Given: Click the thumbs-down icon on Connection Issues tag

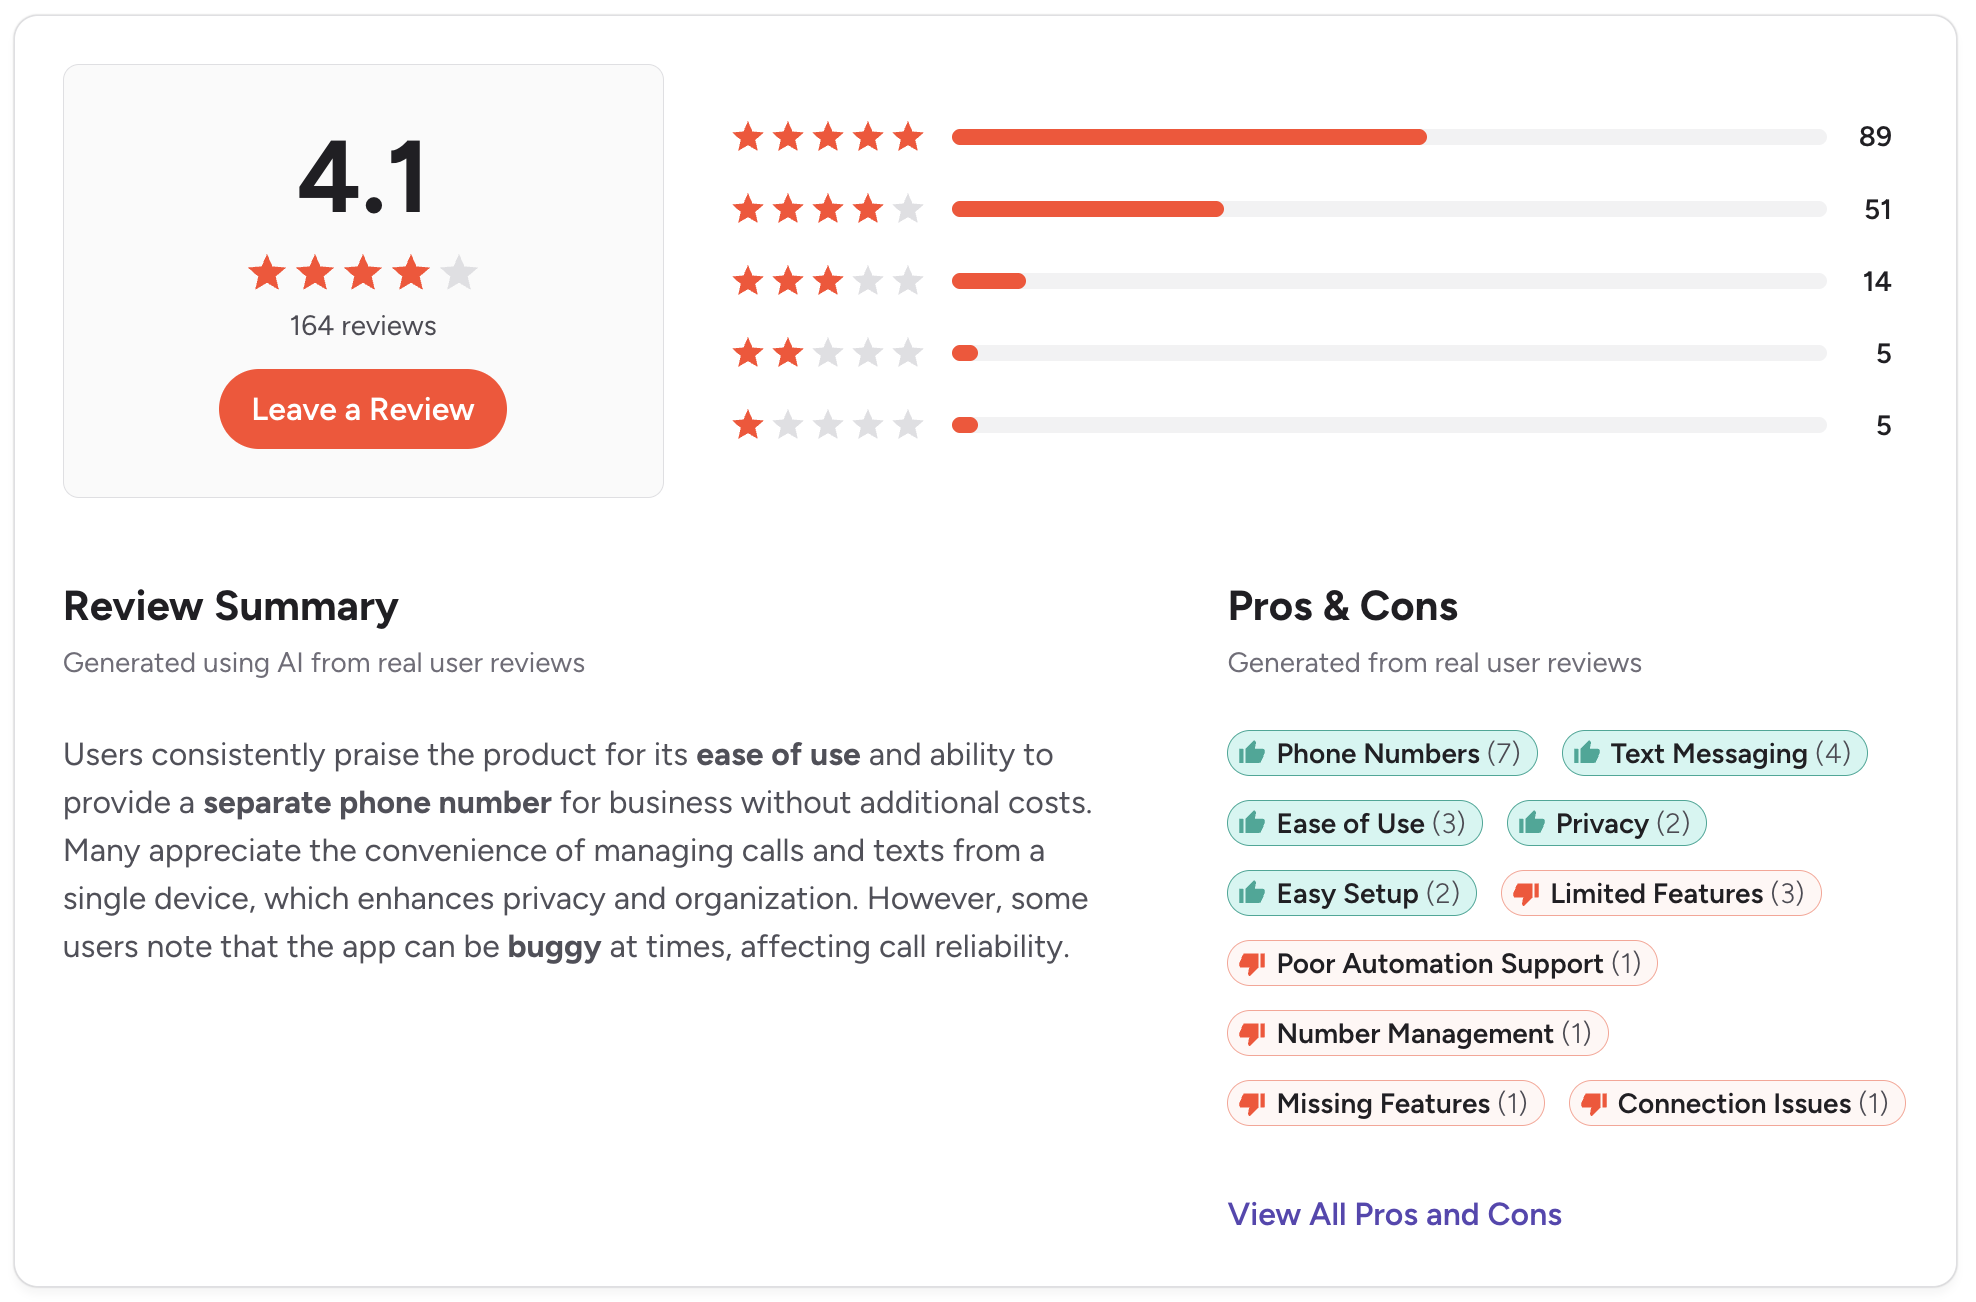Looking at the screenshot, I should coord(1594,1103).
